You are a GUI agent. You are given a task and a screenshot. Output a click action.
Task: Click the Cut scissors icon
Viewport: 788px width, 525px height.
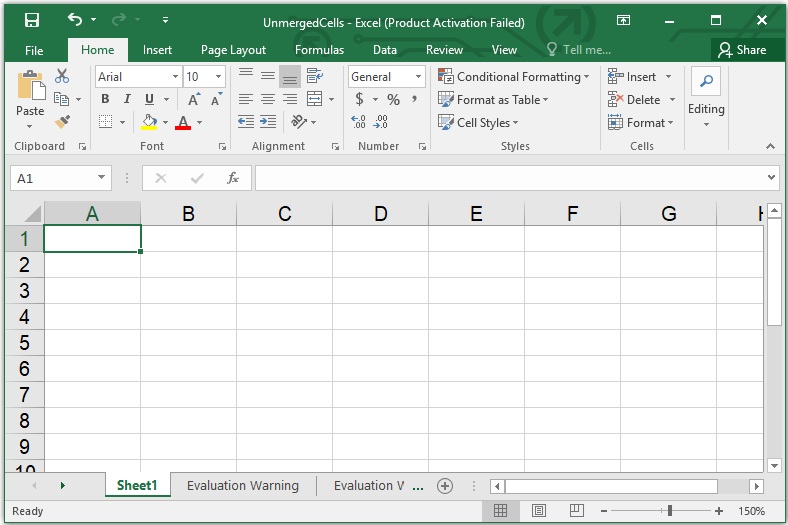[62, 76]
